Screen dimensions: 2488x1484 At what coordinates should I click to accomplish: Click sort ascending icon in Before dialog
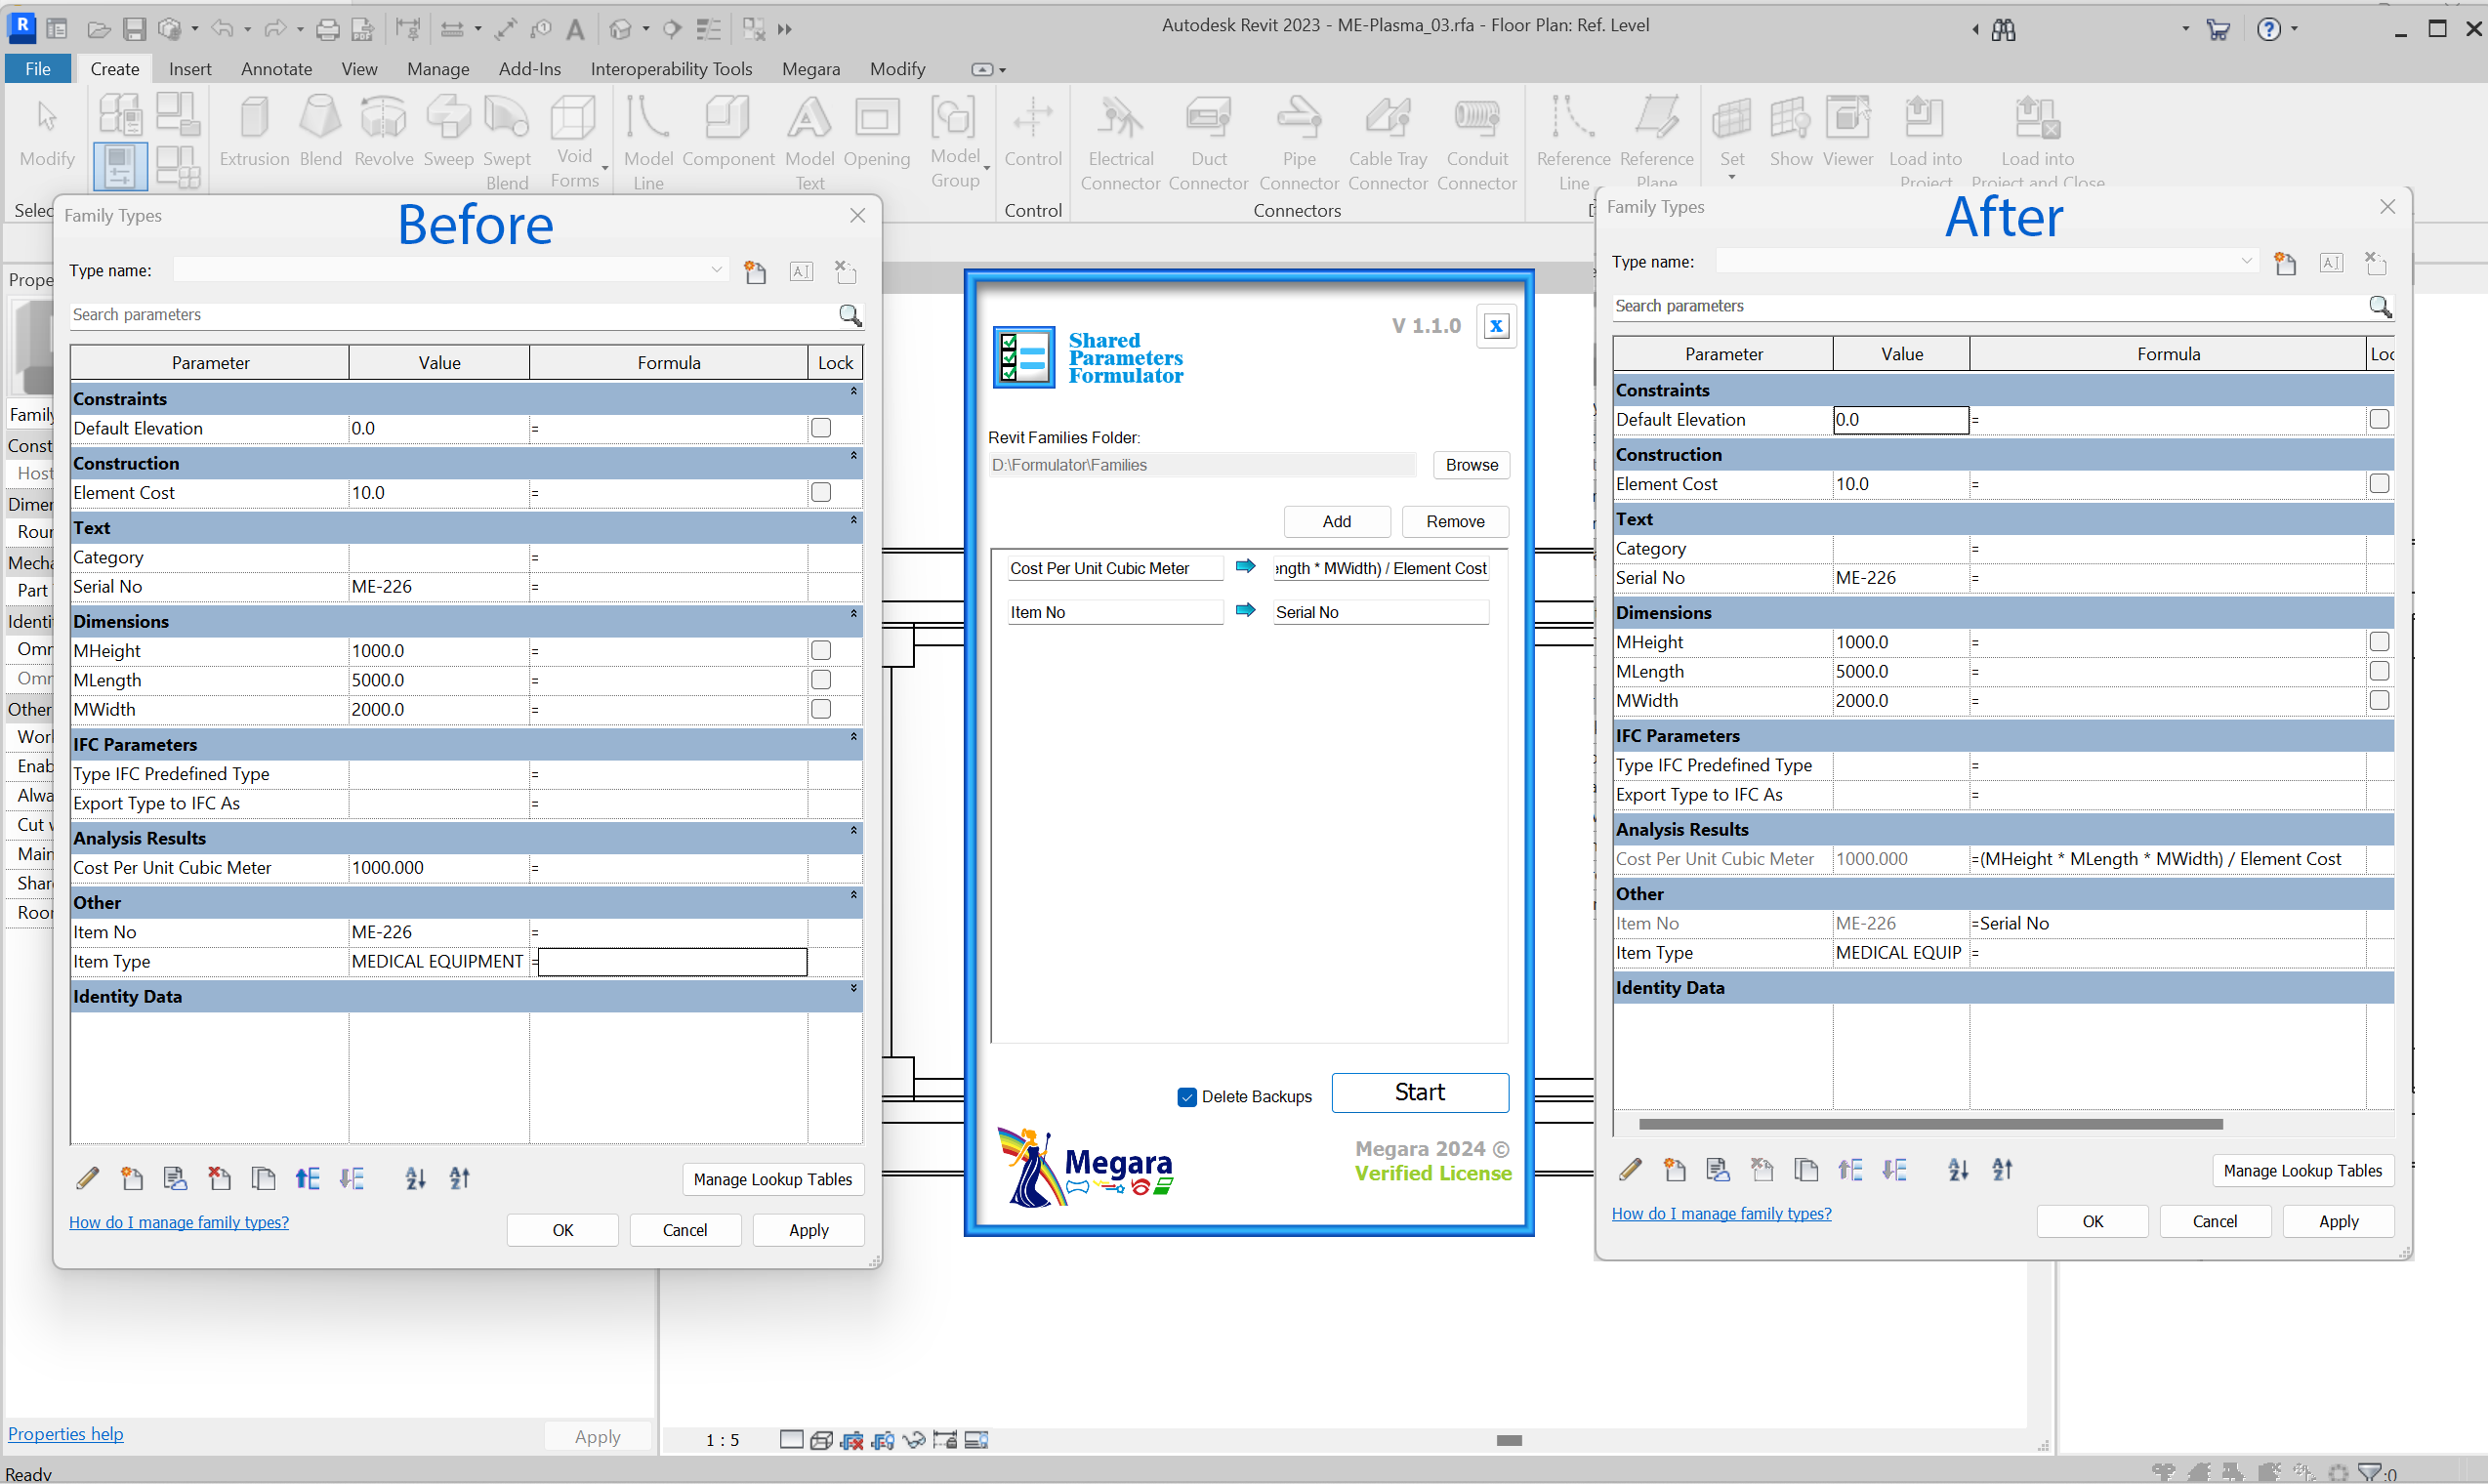(x=416, y=1178)
